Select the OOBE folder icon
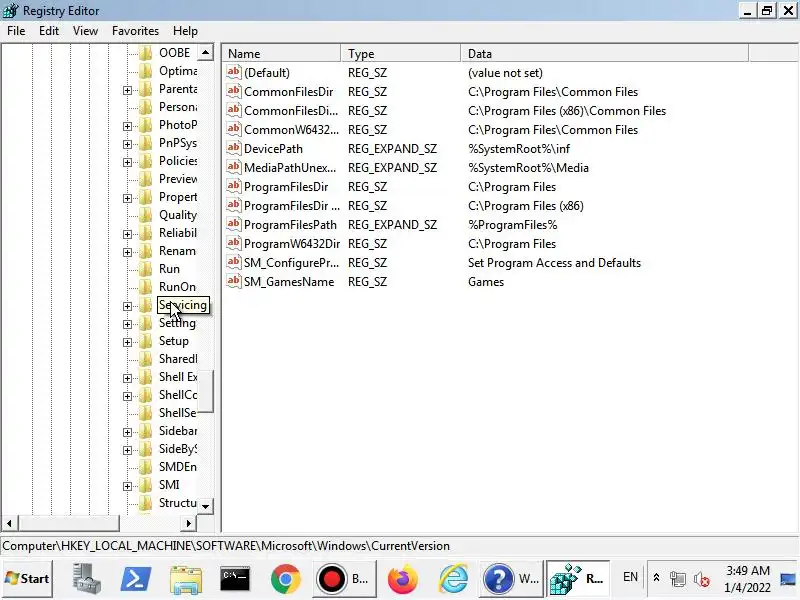This screenshot has width=800, height=600. pos(146,53)
